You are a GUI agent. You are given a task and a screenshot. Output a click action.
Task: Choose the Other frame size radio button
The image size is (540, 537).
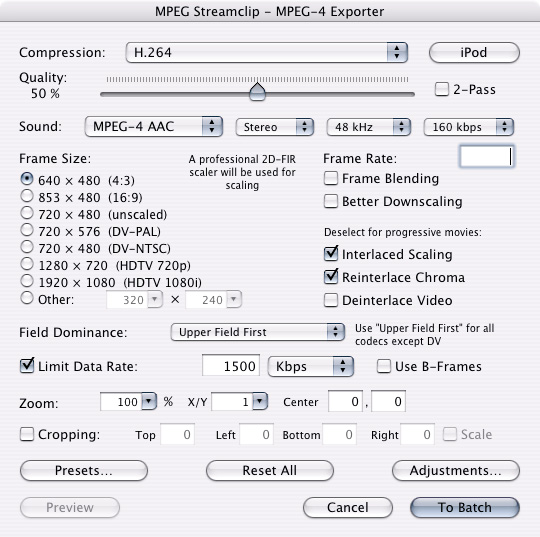click(27, 298)
